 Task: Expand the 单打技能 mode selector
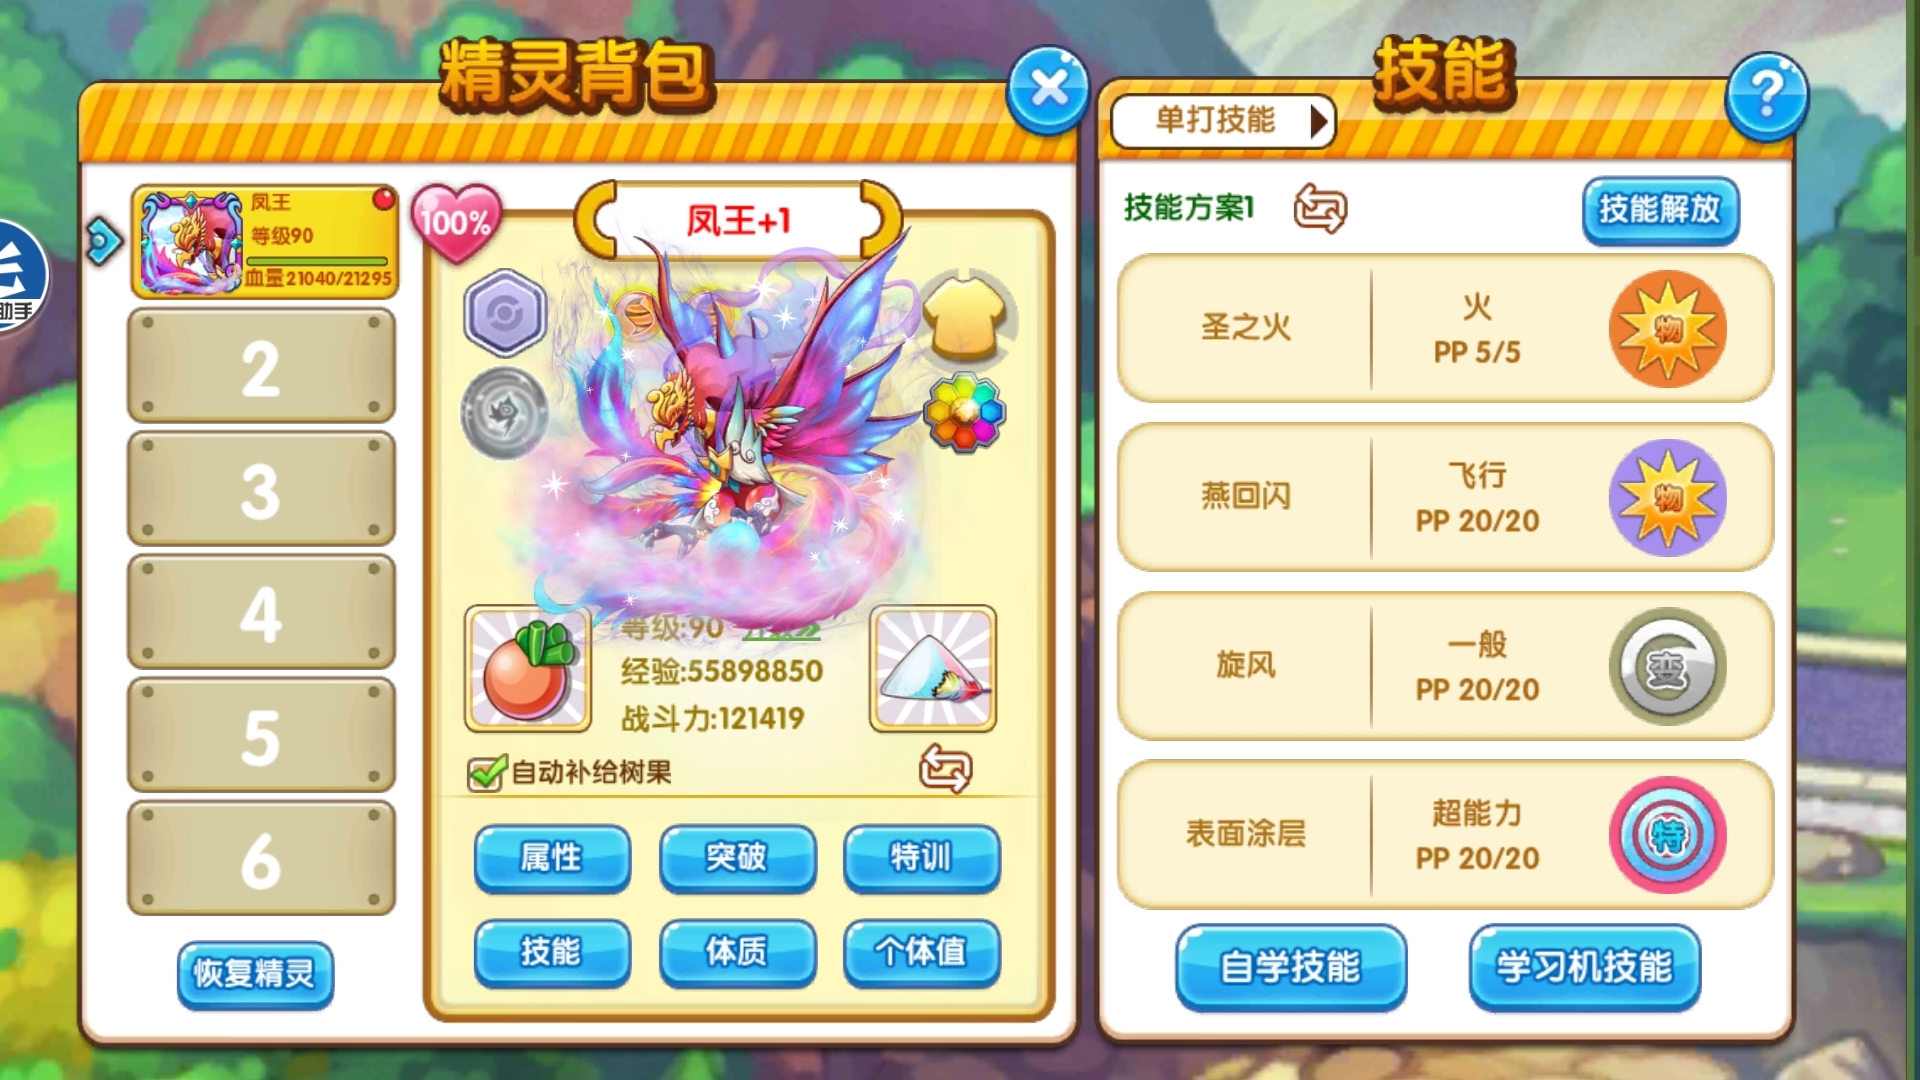click(1223, 121)
